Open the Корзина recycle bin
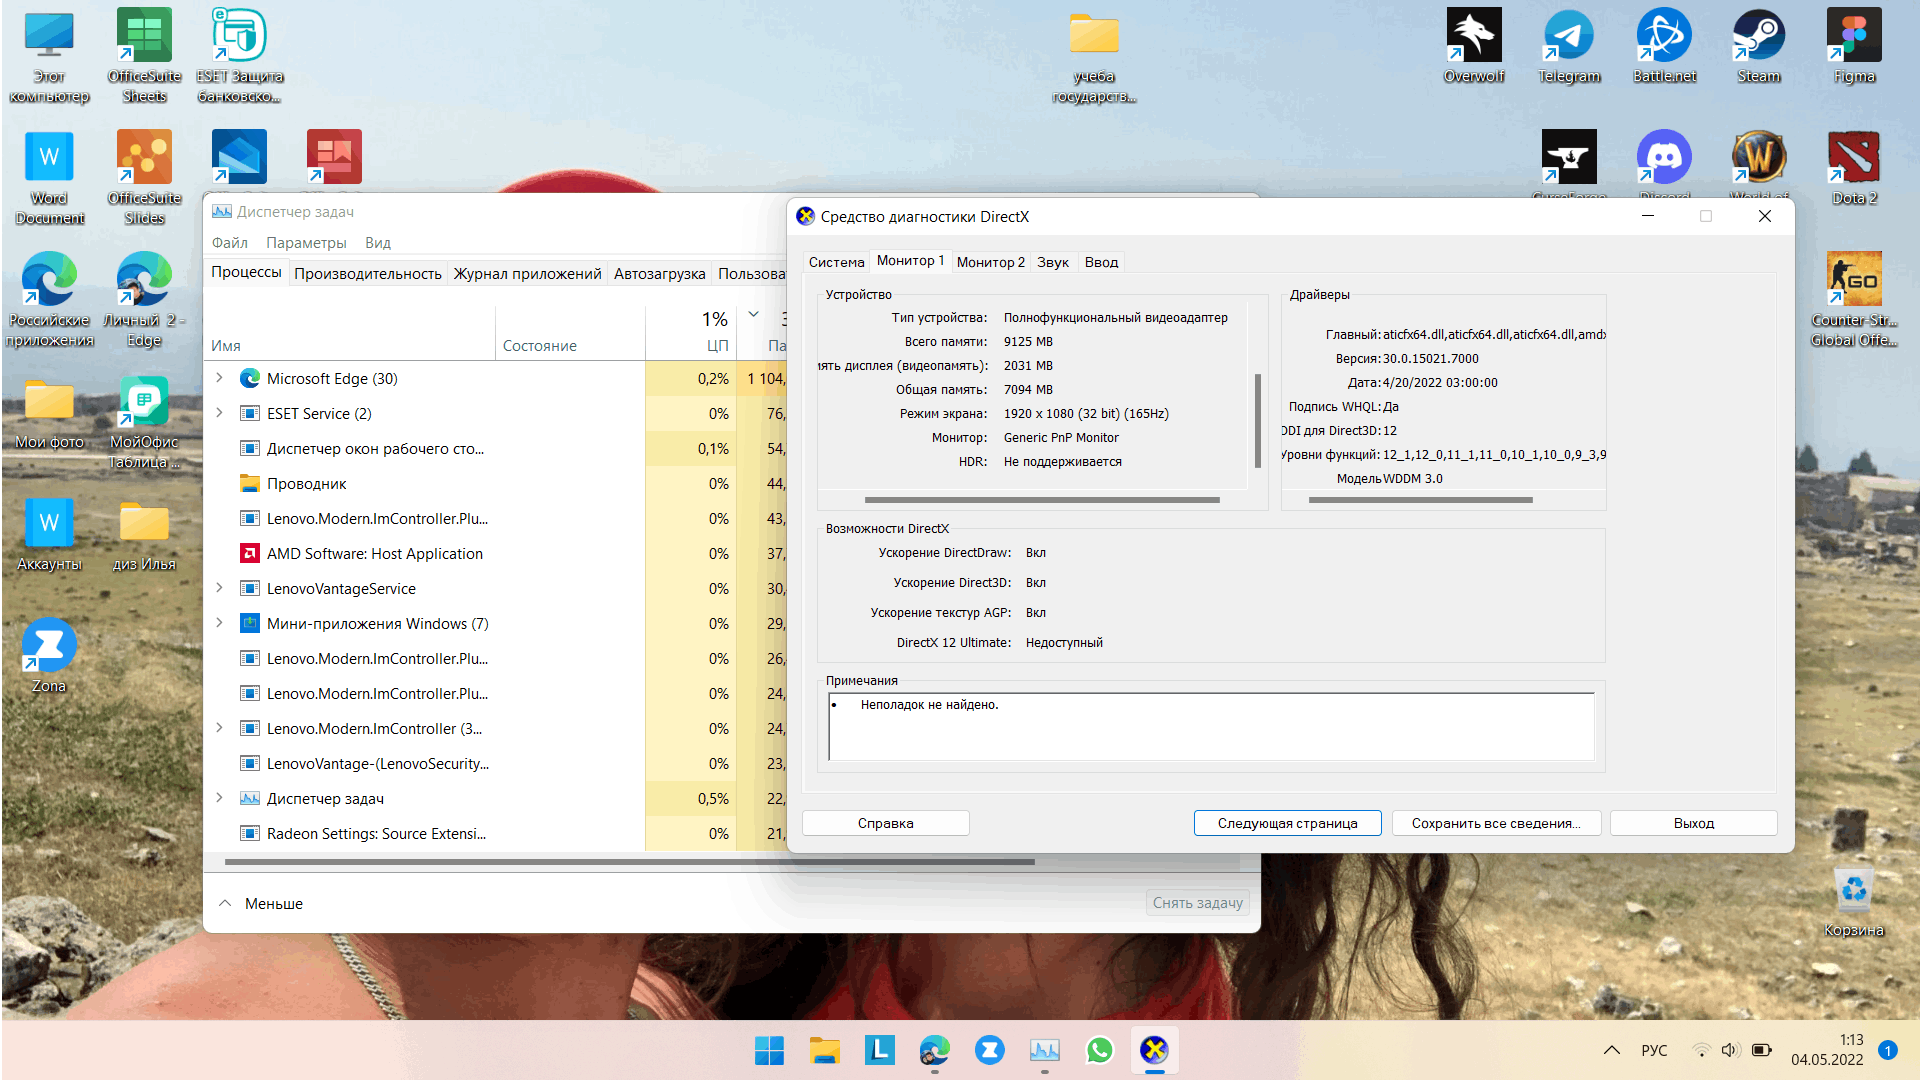This screenshot has width=1920, height=1080. click(x=1854, y=902)
